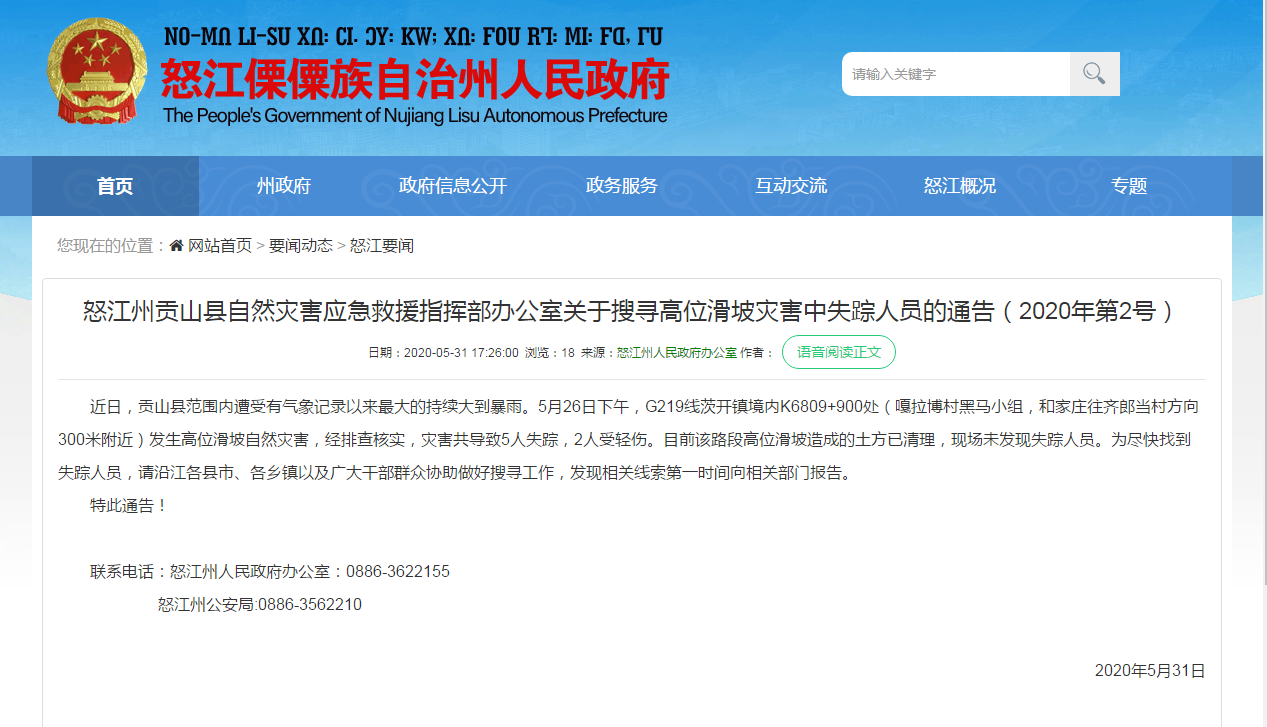Open the 州政府 navigation menu

tap(284, 186)
